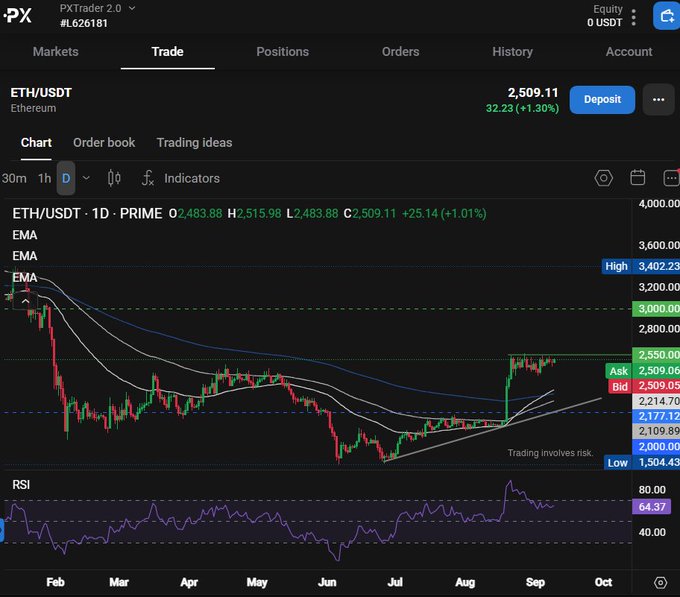Click the RSI indicator label
680x597 pixels.
(x=21, y=485)
